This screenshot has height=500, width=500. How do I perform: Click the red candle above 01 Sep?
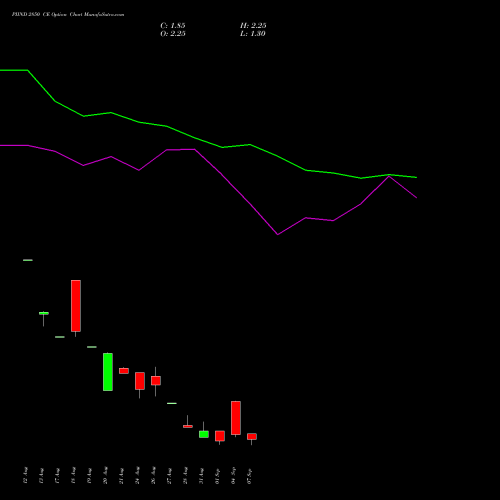[220, 436]
